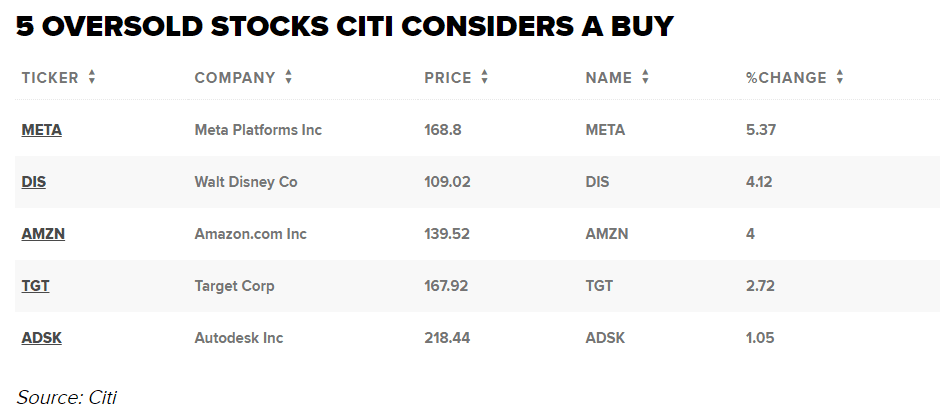The width and height of the screenshot is (941, 420).
Task: Click the COMPANY column header text
Action: click(x=235, y=78)
